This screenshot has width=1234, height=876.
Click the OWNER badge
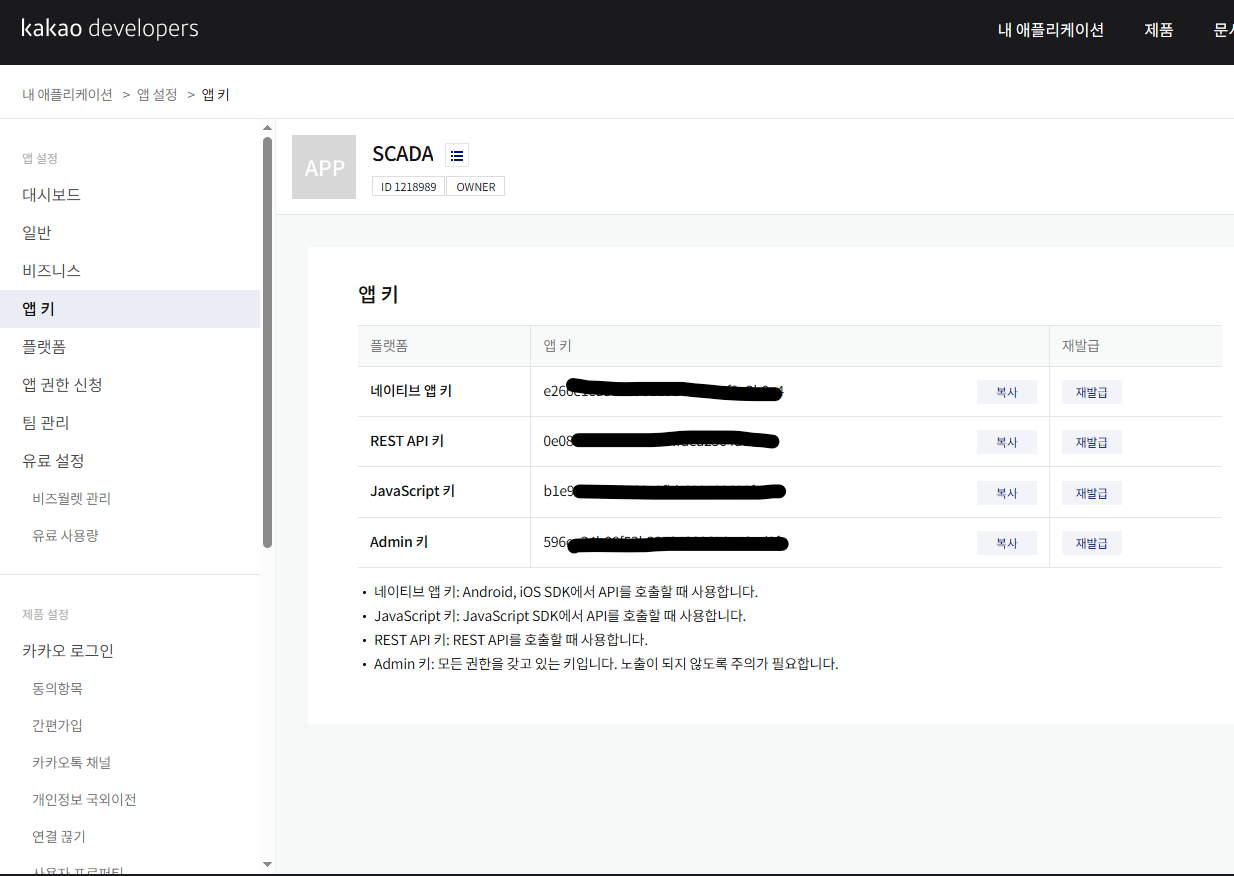pos(476,187)
